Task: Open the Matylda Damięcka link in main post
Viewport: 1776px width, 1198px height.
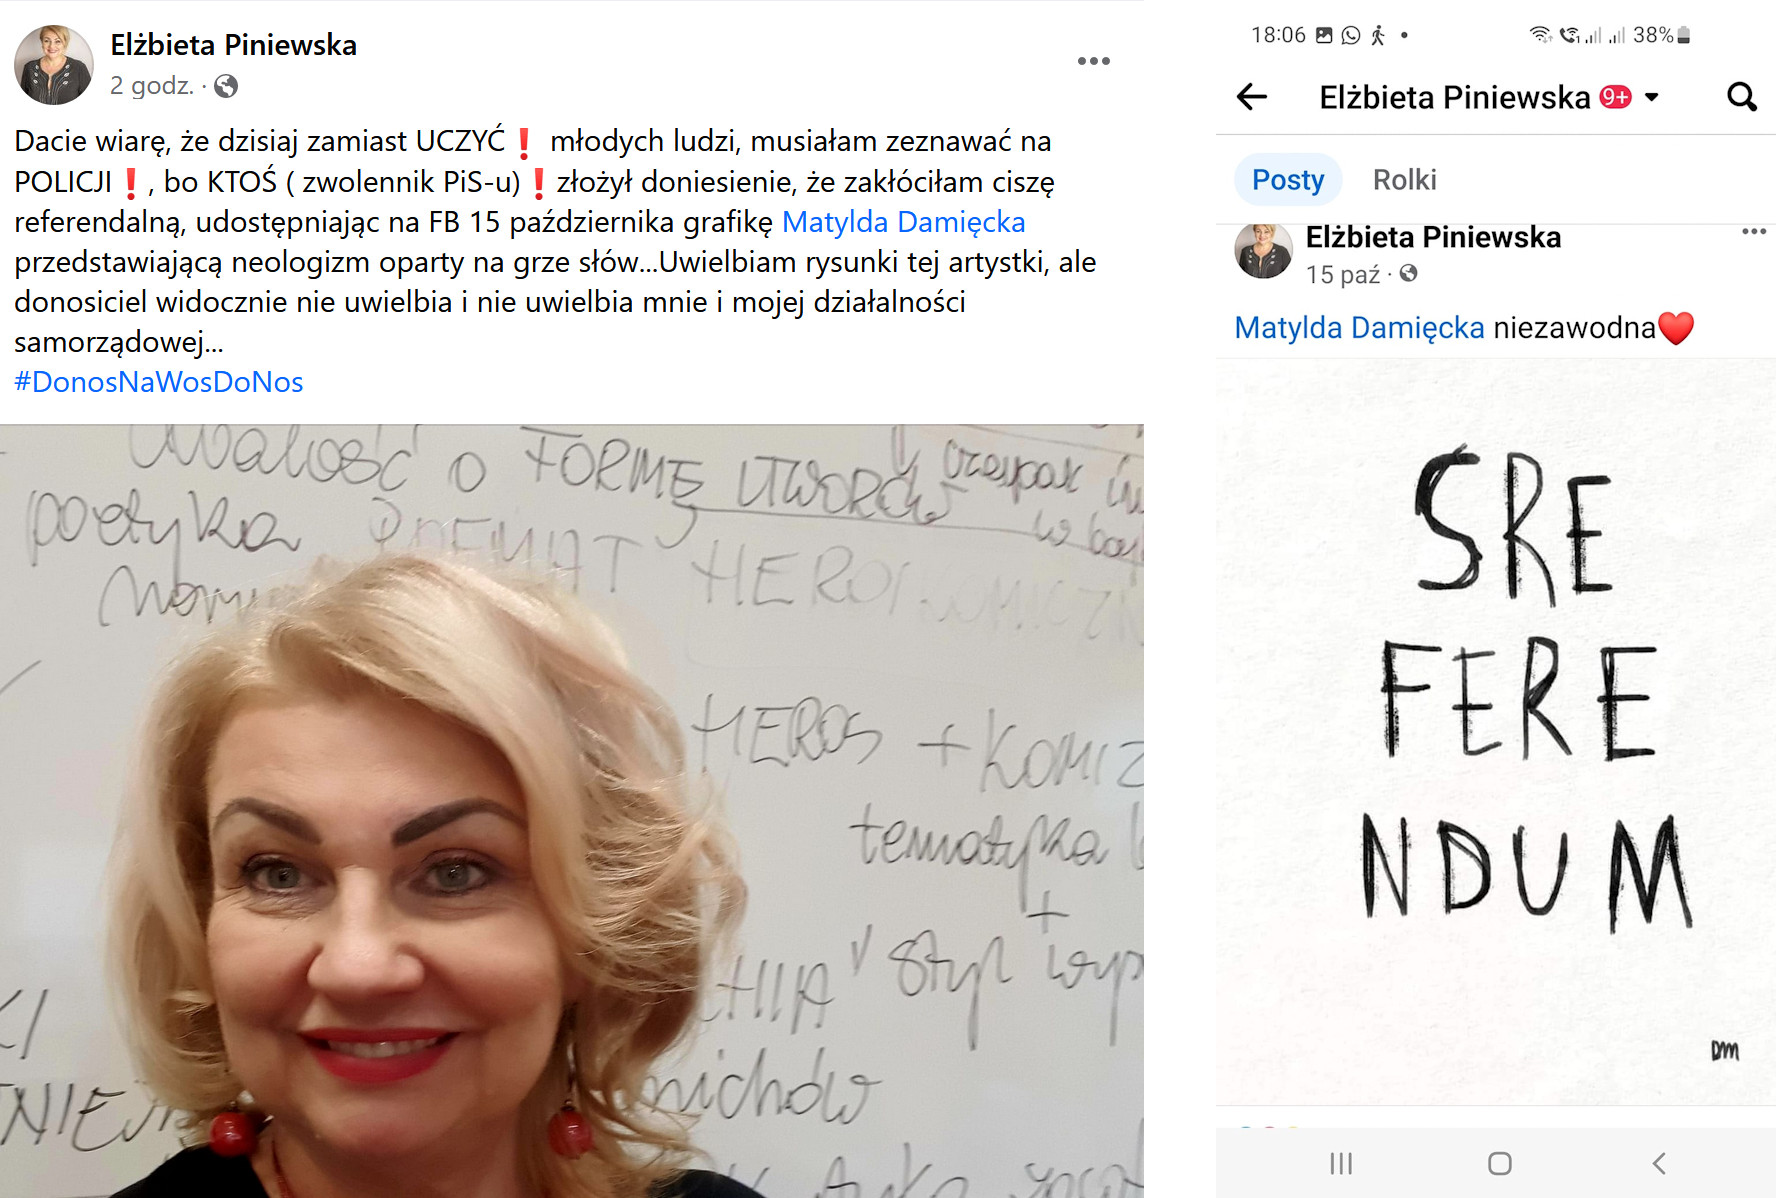Action: click(903, 222)
